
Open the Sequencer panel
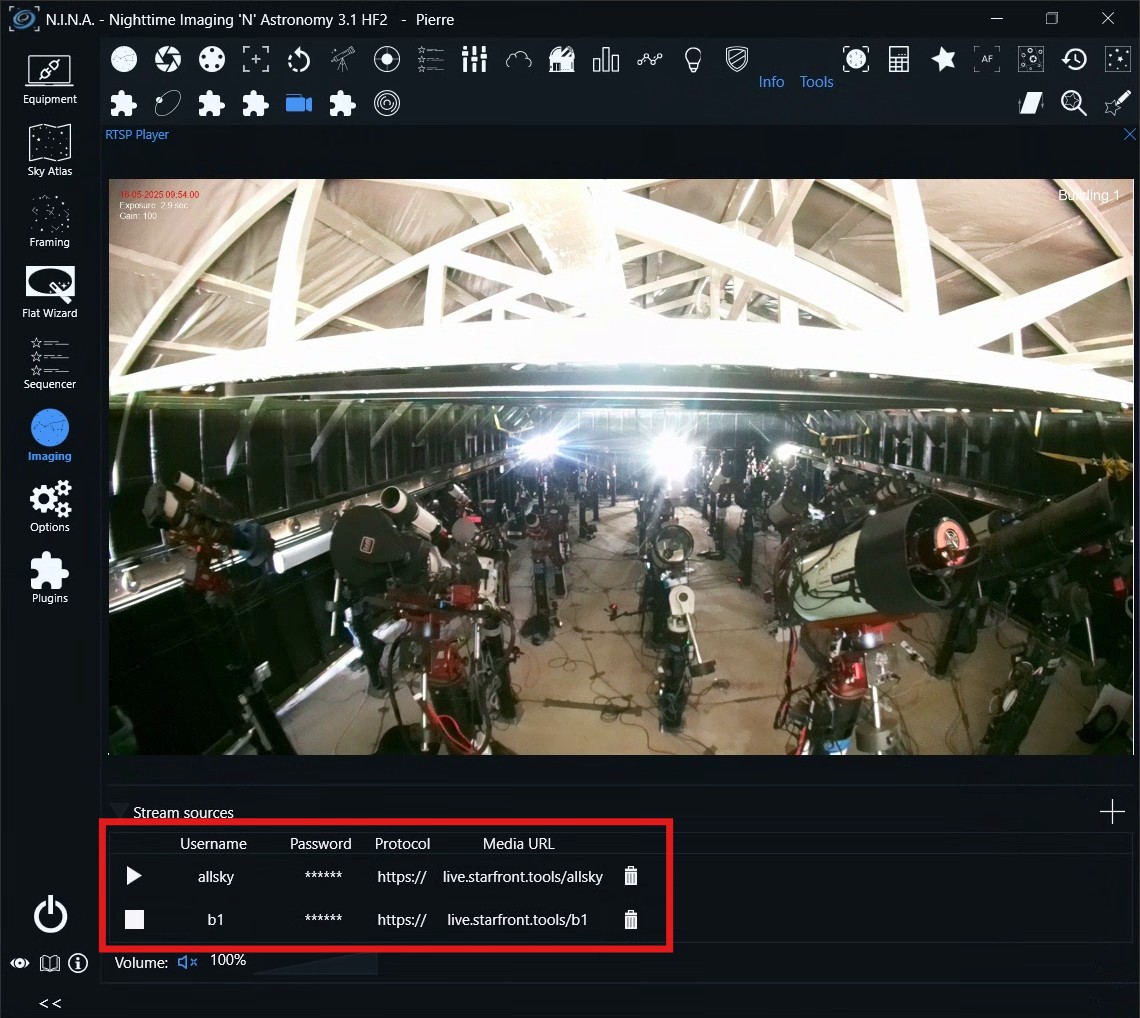[x=50, y=363]
